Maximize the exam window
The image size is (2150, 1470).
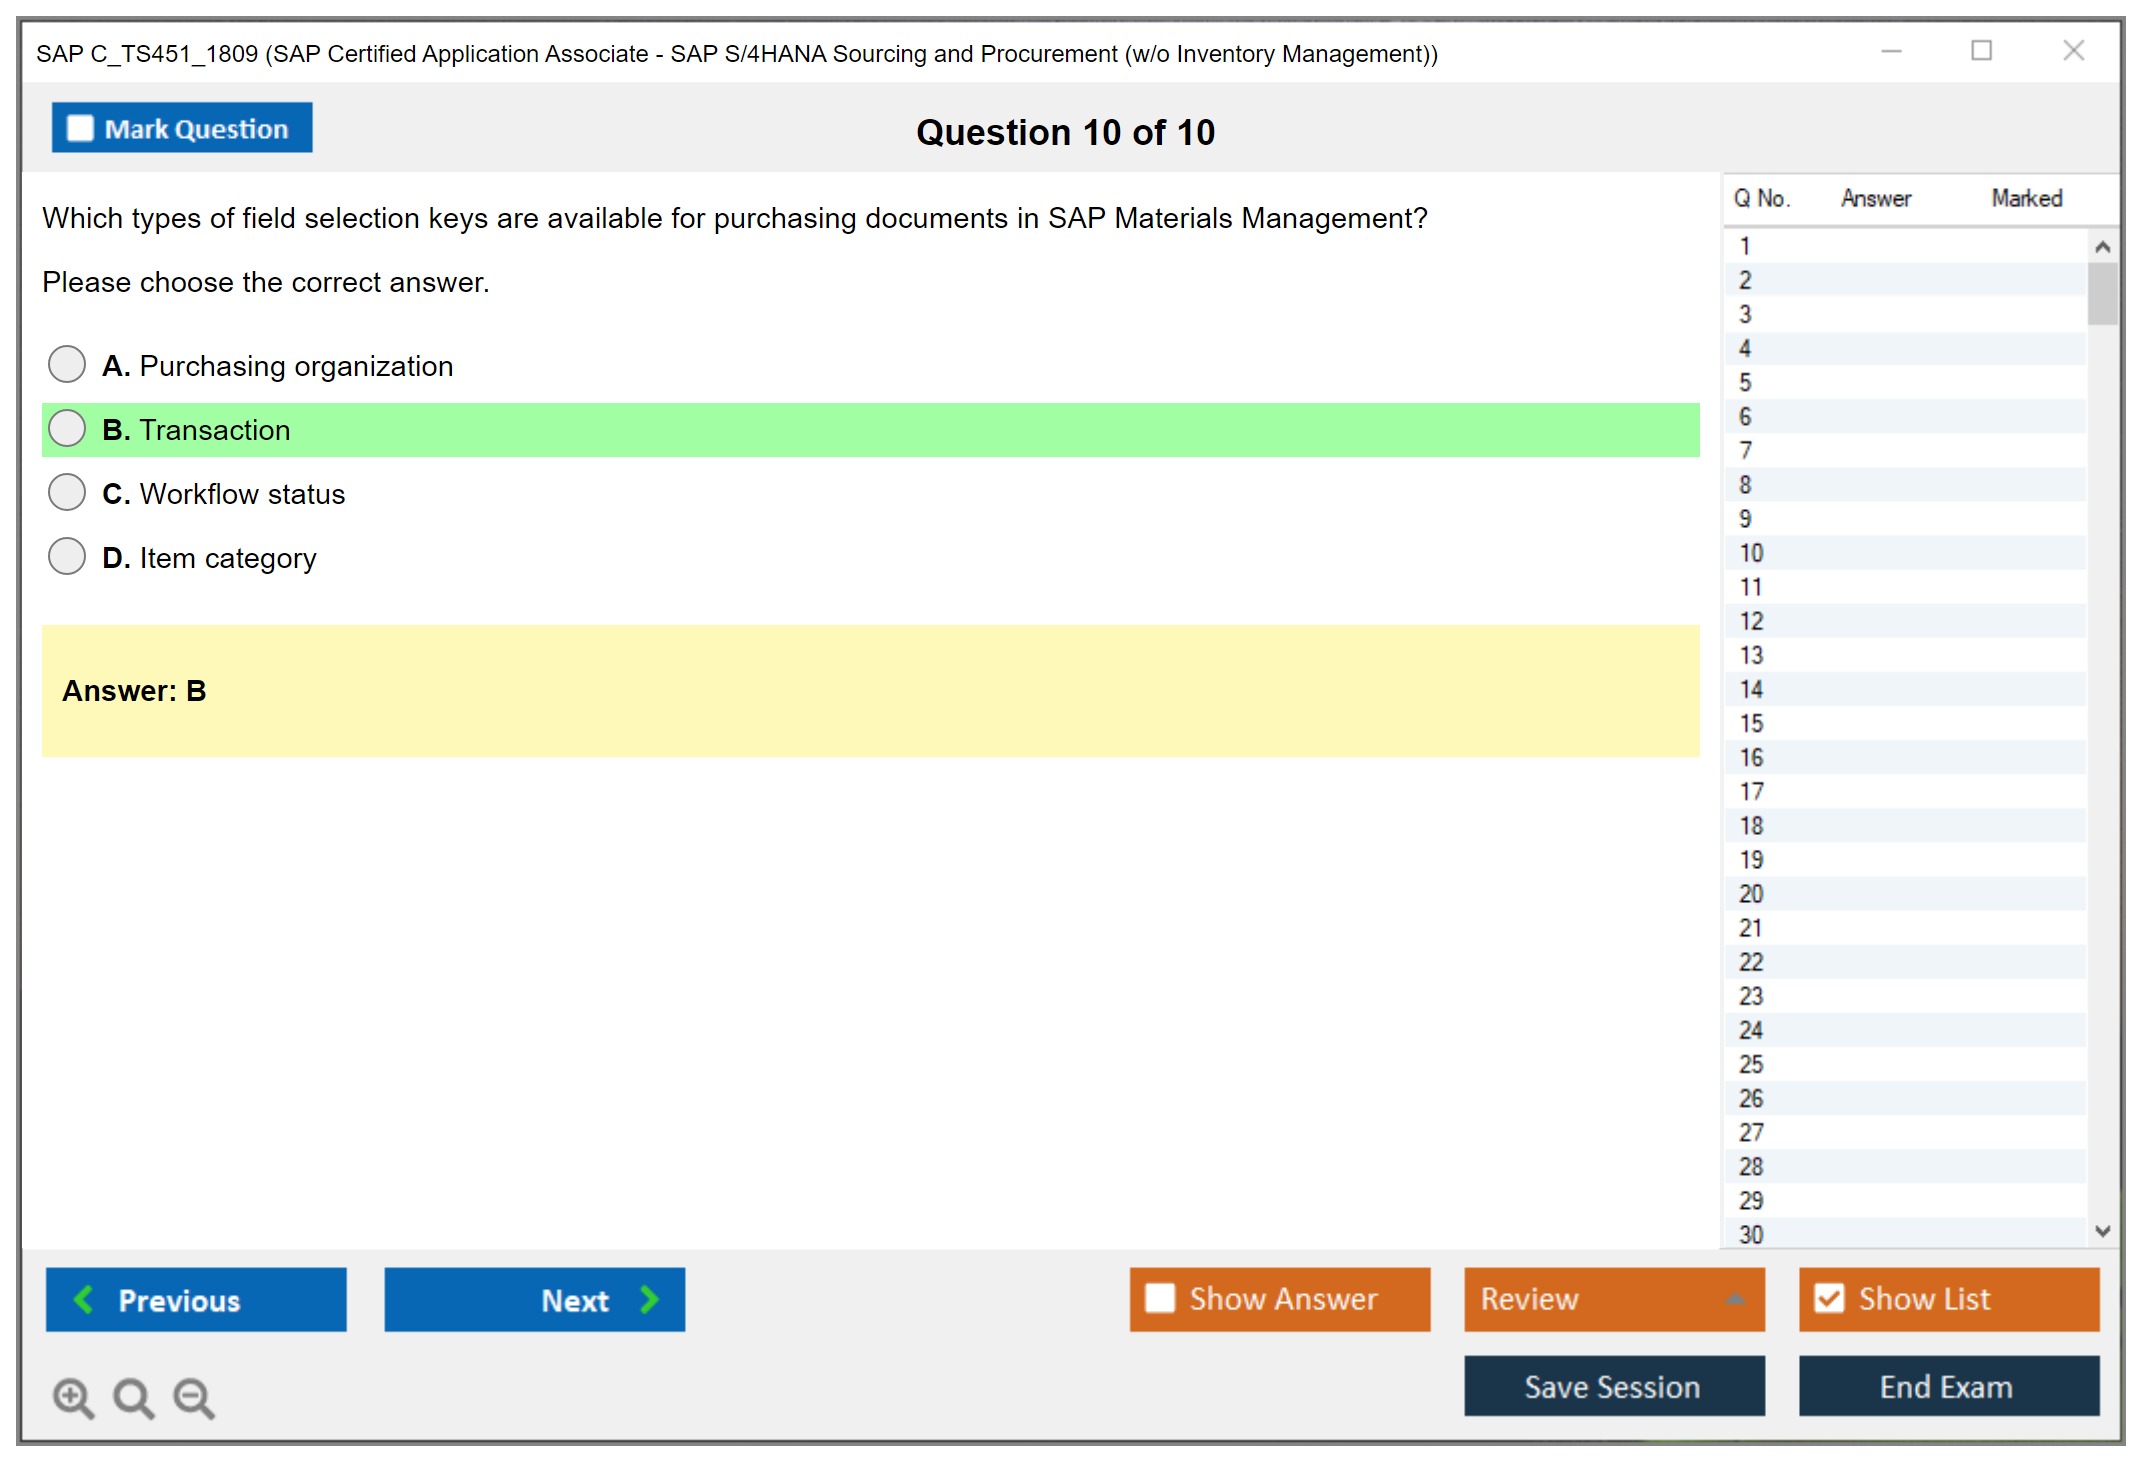(1981, 51)
